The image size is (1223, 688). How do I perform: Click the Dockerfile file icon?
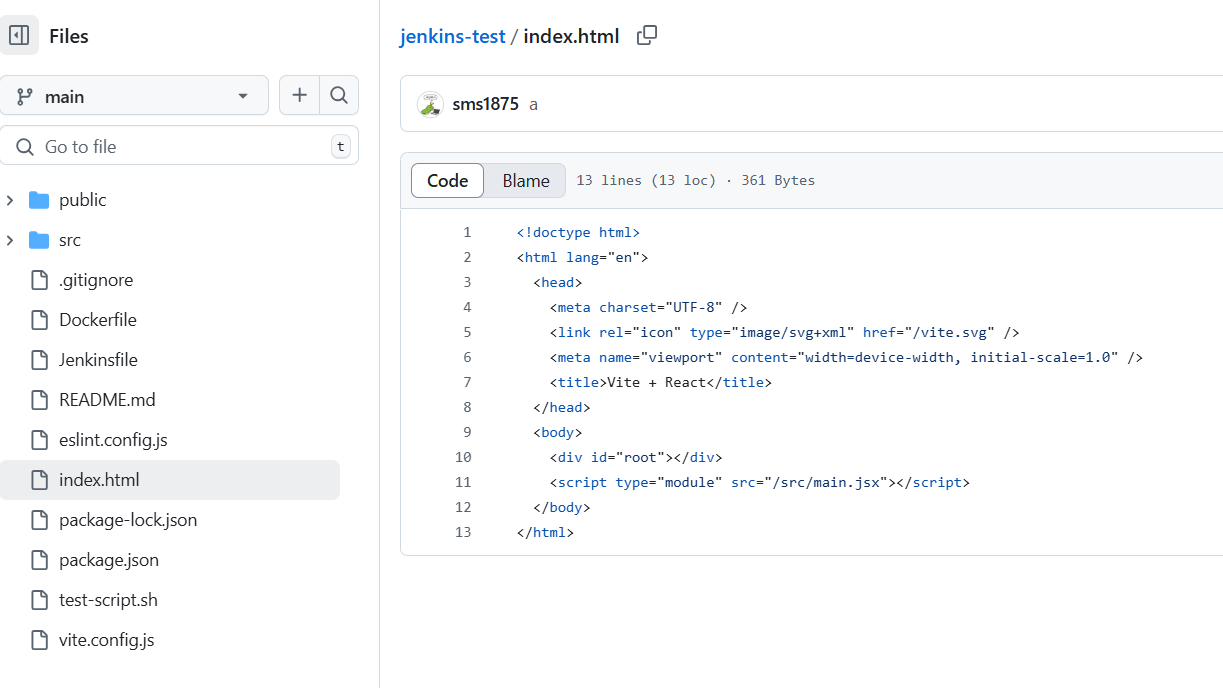coord(39,320)
